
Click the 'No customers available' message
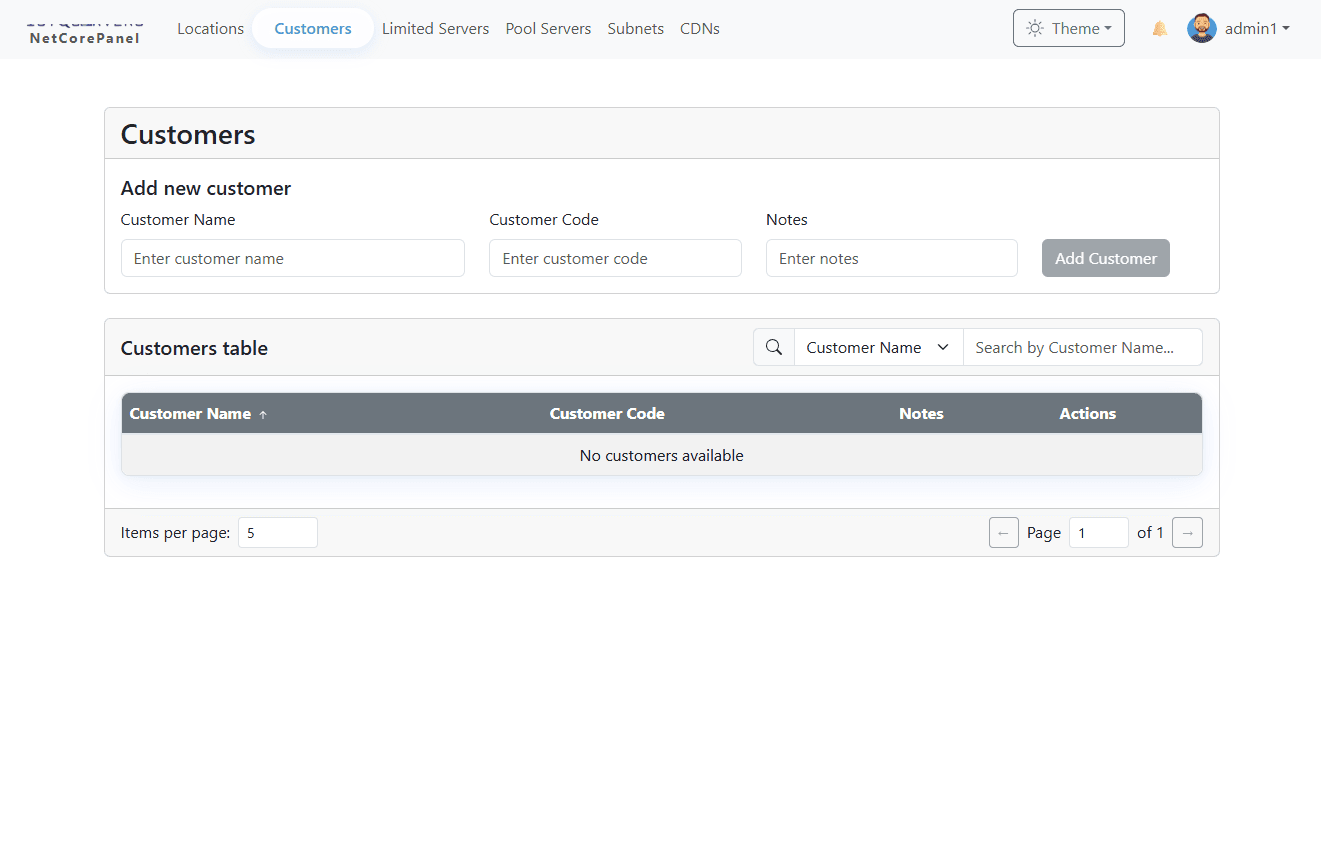[x=662, y=456]
